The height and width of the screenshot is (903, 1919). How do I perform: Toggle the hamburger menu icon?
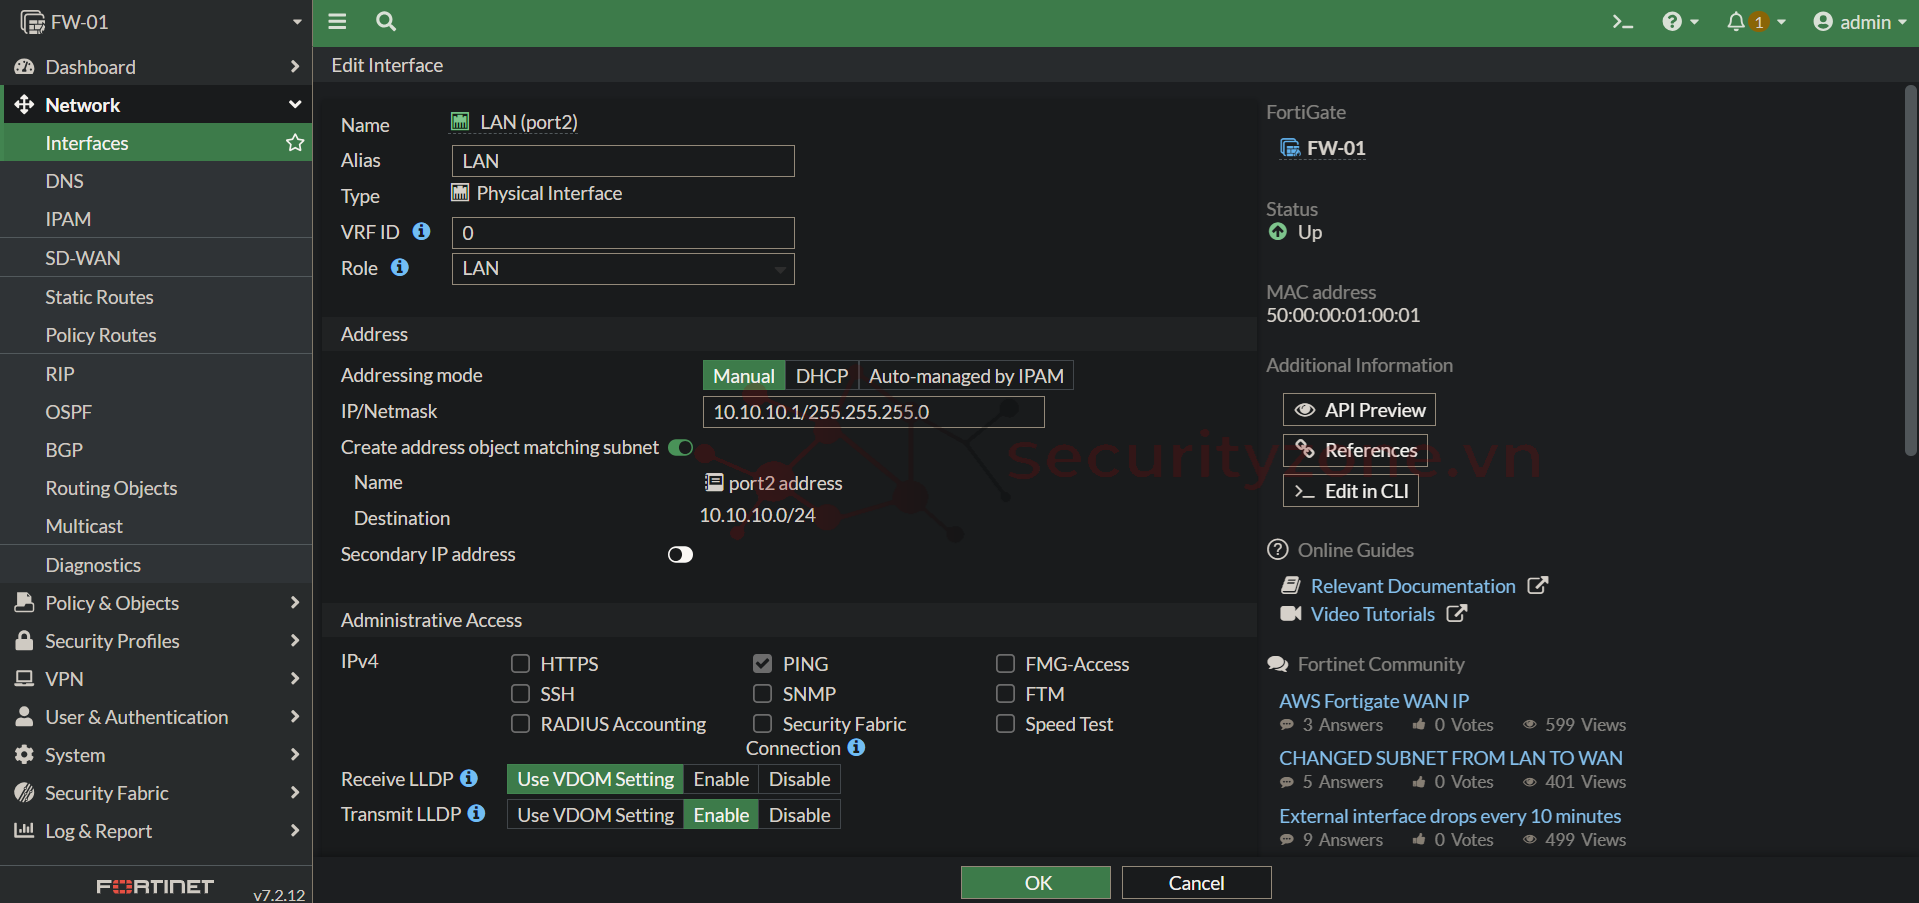coord(337,21)
